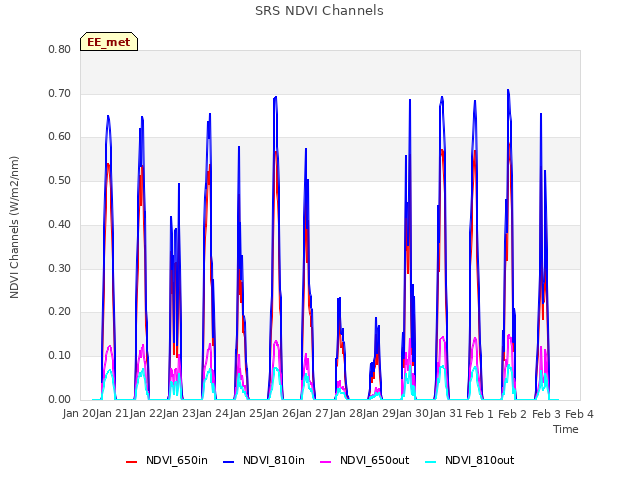Click the x-axis title Time
640x480 pixels.
pyautogui.click(x=566, y=429)
